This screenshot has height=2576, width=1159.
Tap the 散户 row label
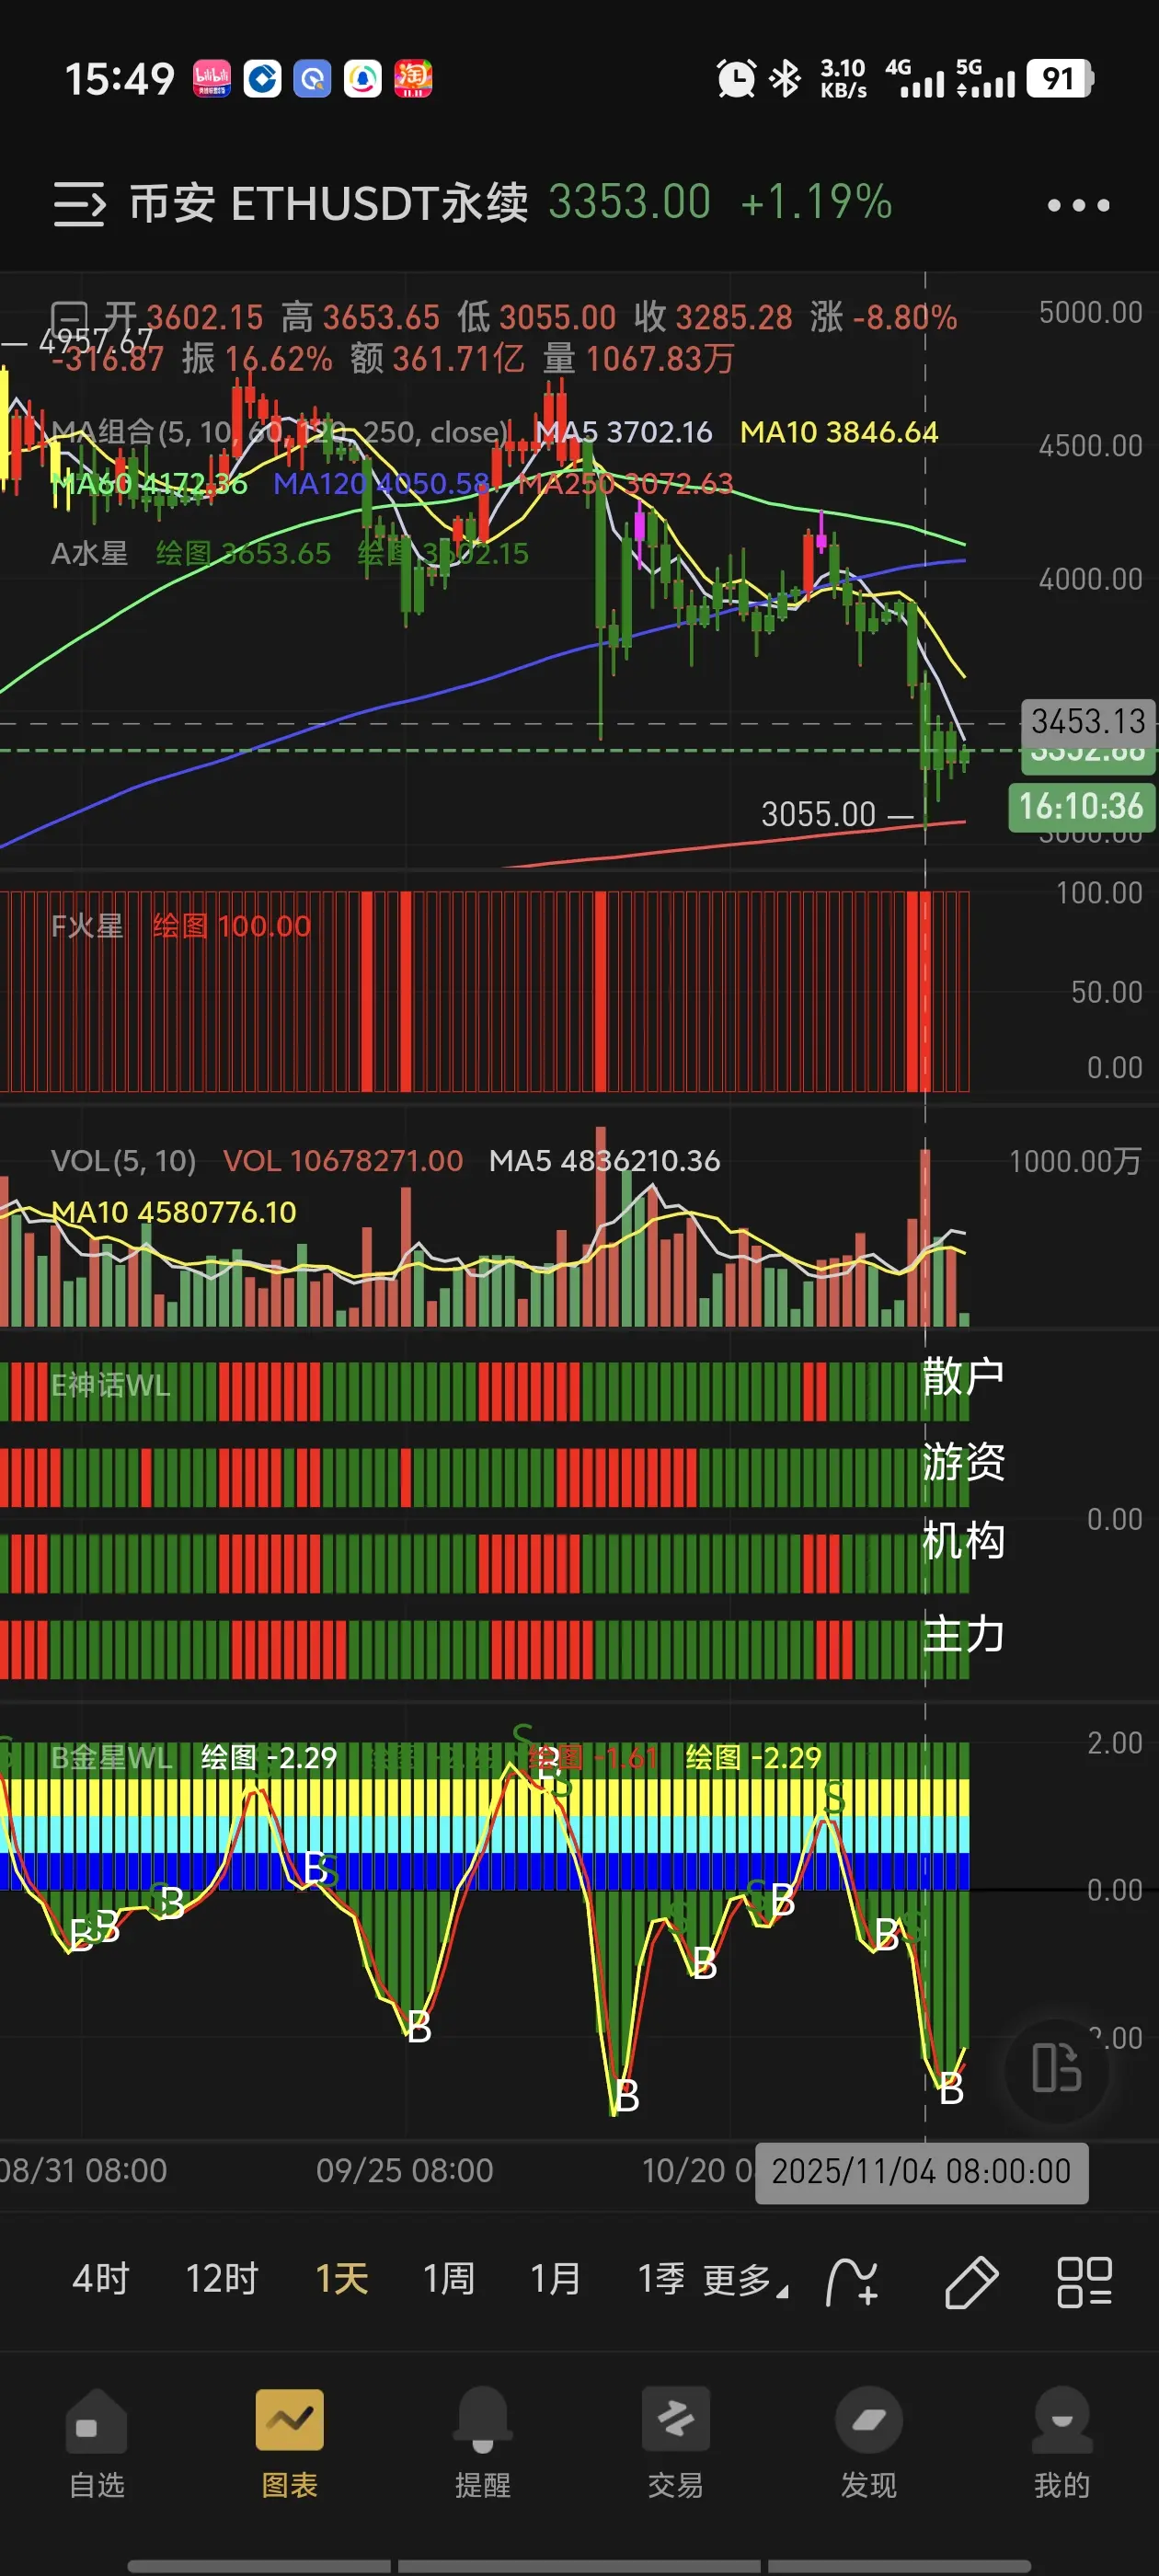point(963,1377)
